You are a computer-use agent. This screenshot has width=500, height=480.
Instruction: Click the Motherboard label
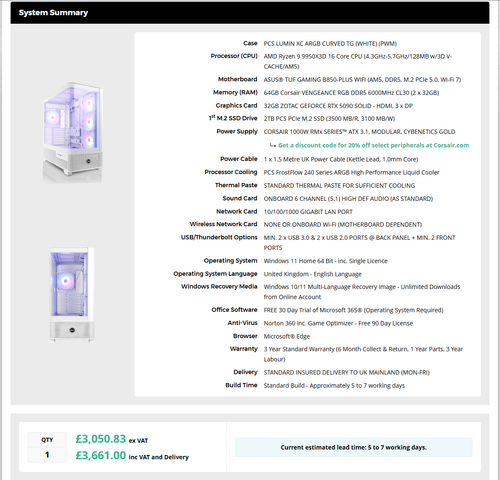[237, 79]
